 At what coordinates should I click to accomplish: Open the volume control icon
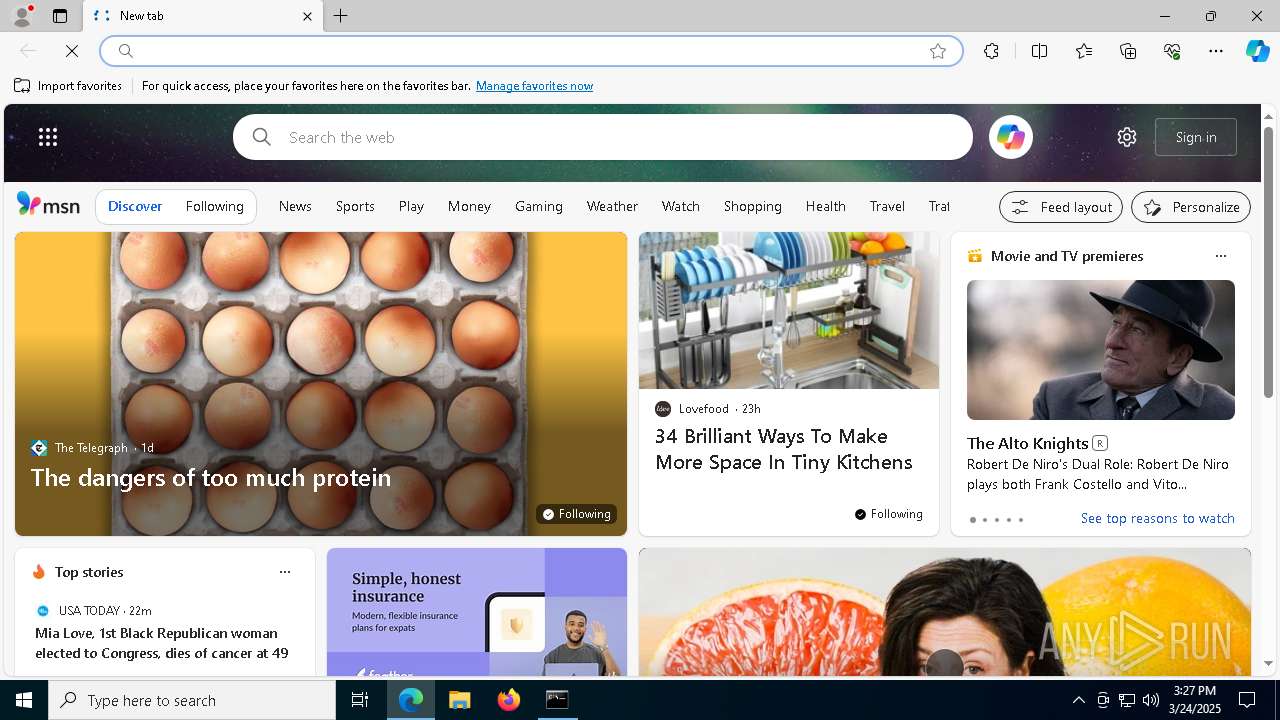(1151, 700)
